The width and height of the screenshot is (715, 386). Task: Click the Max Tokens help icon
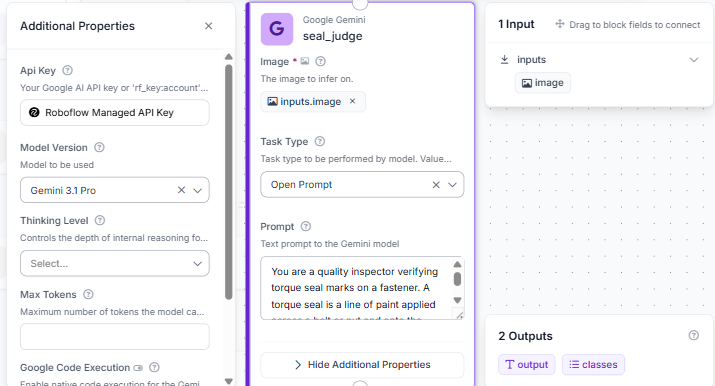[88, 294]
